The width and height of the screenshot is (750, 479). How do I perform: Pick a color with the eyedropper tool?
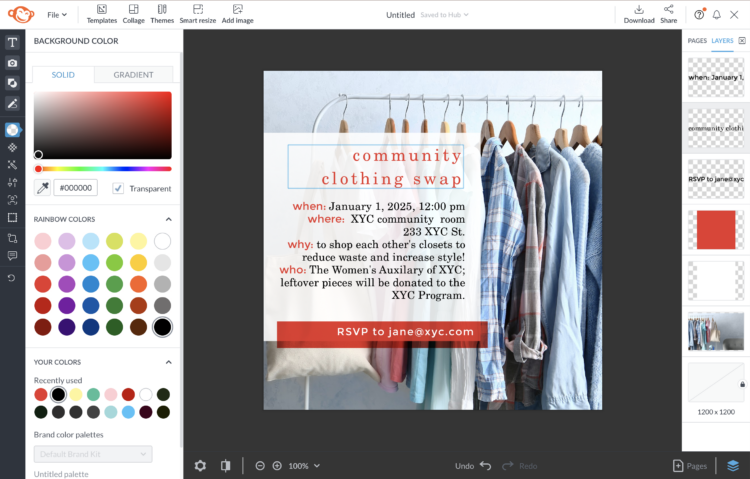[43, 187]
